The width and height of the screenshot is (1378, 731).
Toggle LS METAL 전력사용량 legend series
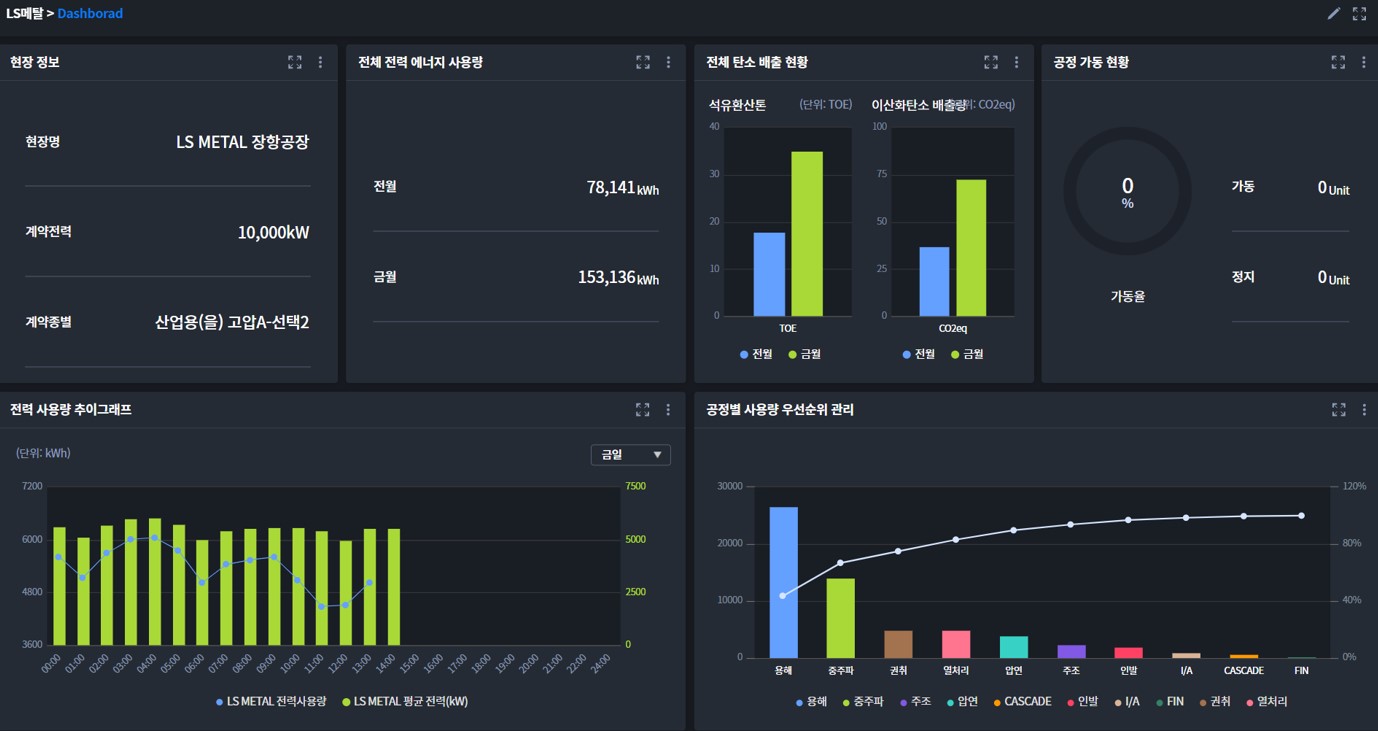coord(272,702)
